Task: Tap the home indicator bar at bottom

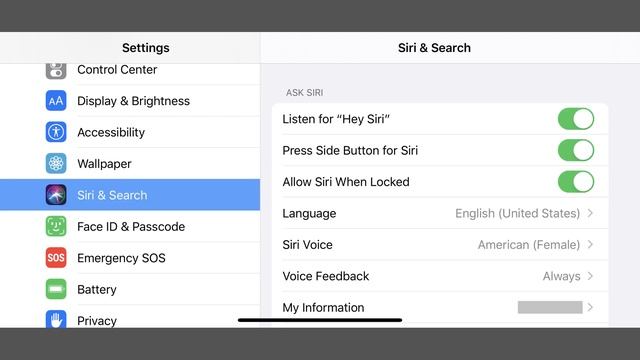Action: click(320, 320)
